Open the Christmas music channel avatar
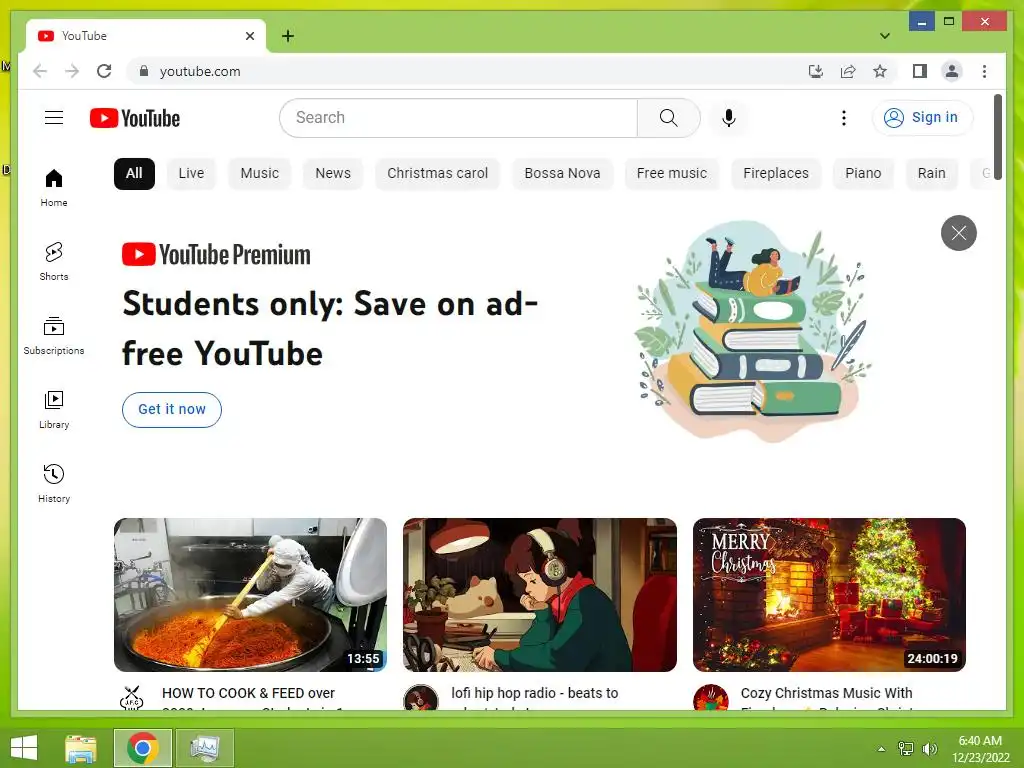 [x=711, y=698]
